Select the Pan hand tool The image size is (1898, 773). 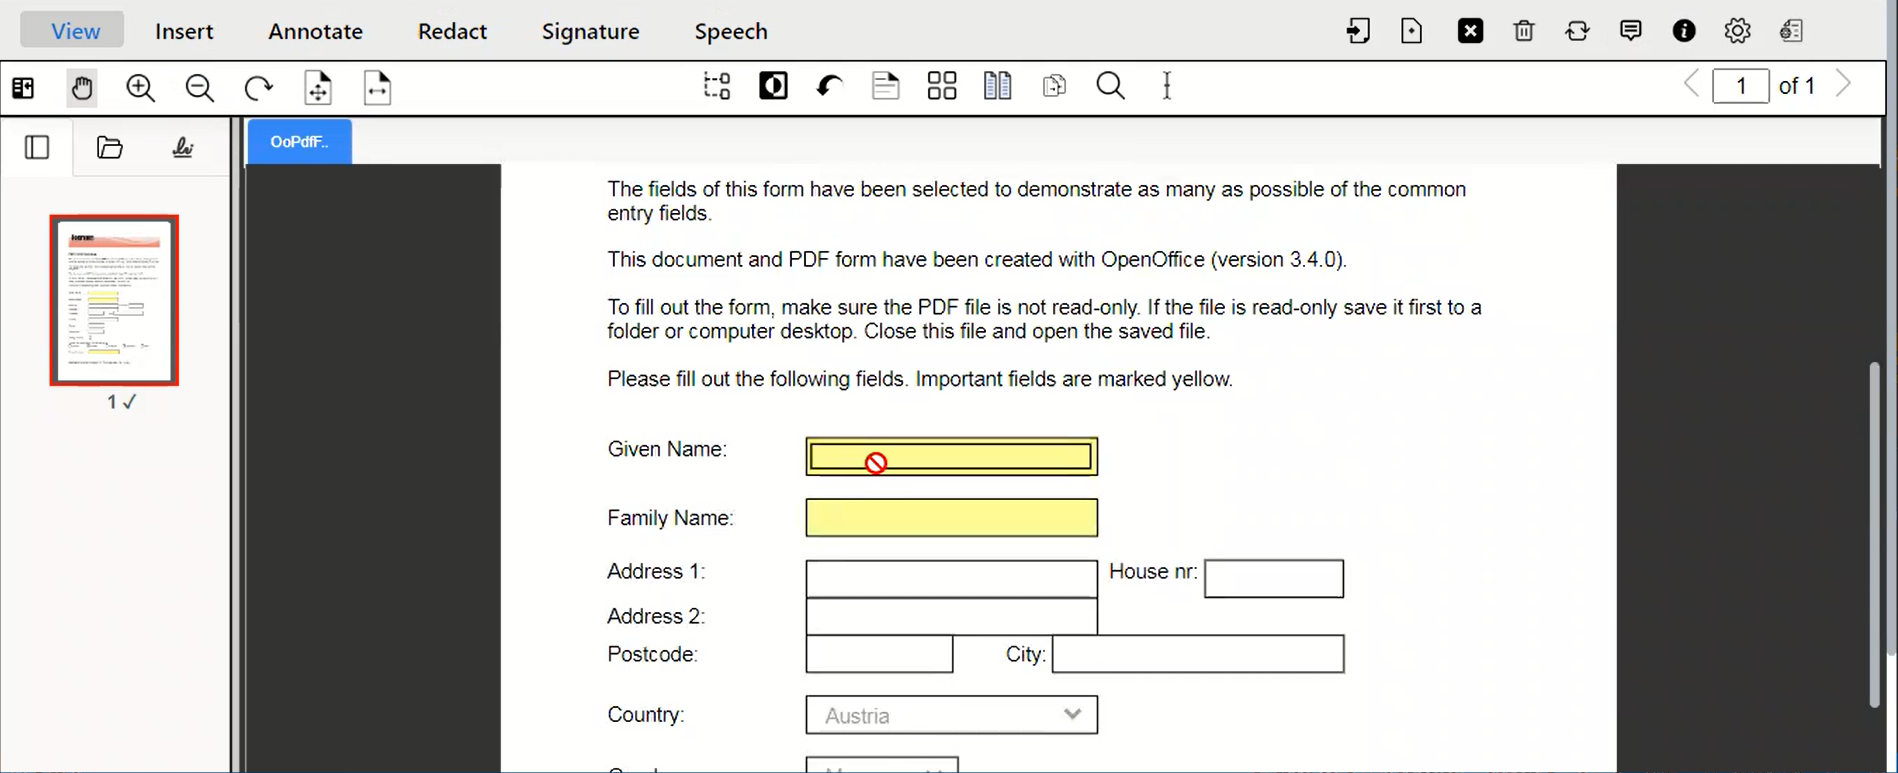82,88
